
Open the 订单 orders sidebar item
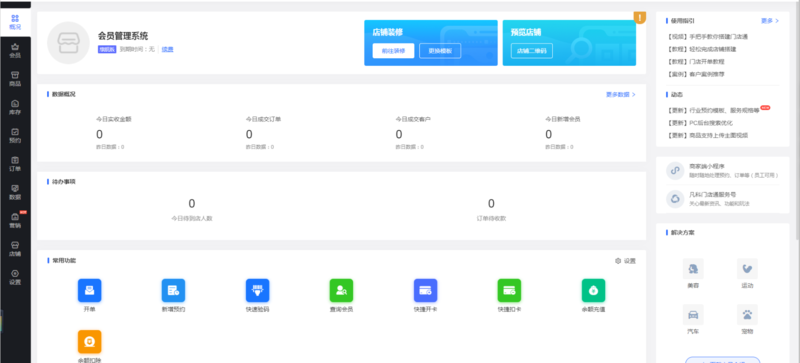click(x=15, y=164)
